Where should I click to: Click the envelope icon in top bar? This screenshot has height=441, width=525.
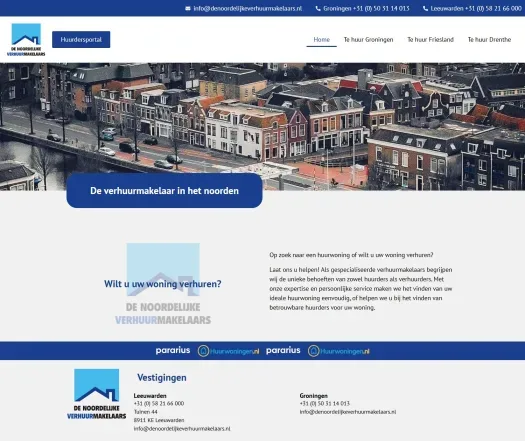(x=188, y=9)
